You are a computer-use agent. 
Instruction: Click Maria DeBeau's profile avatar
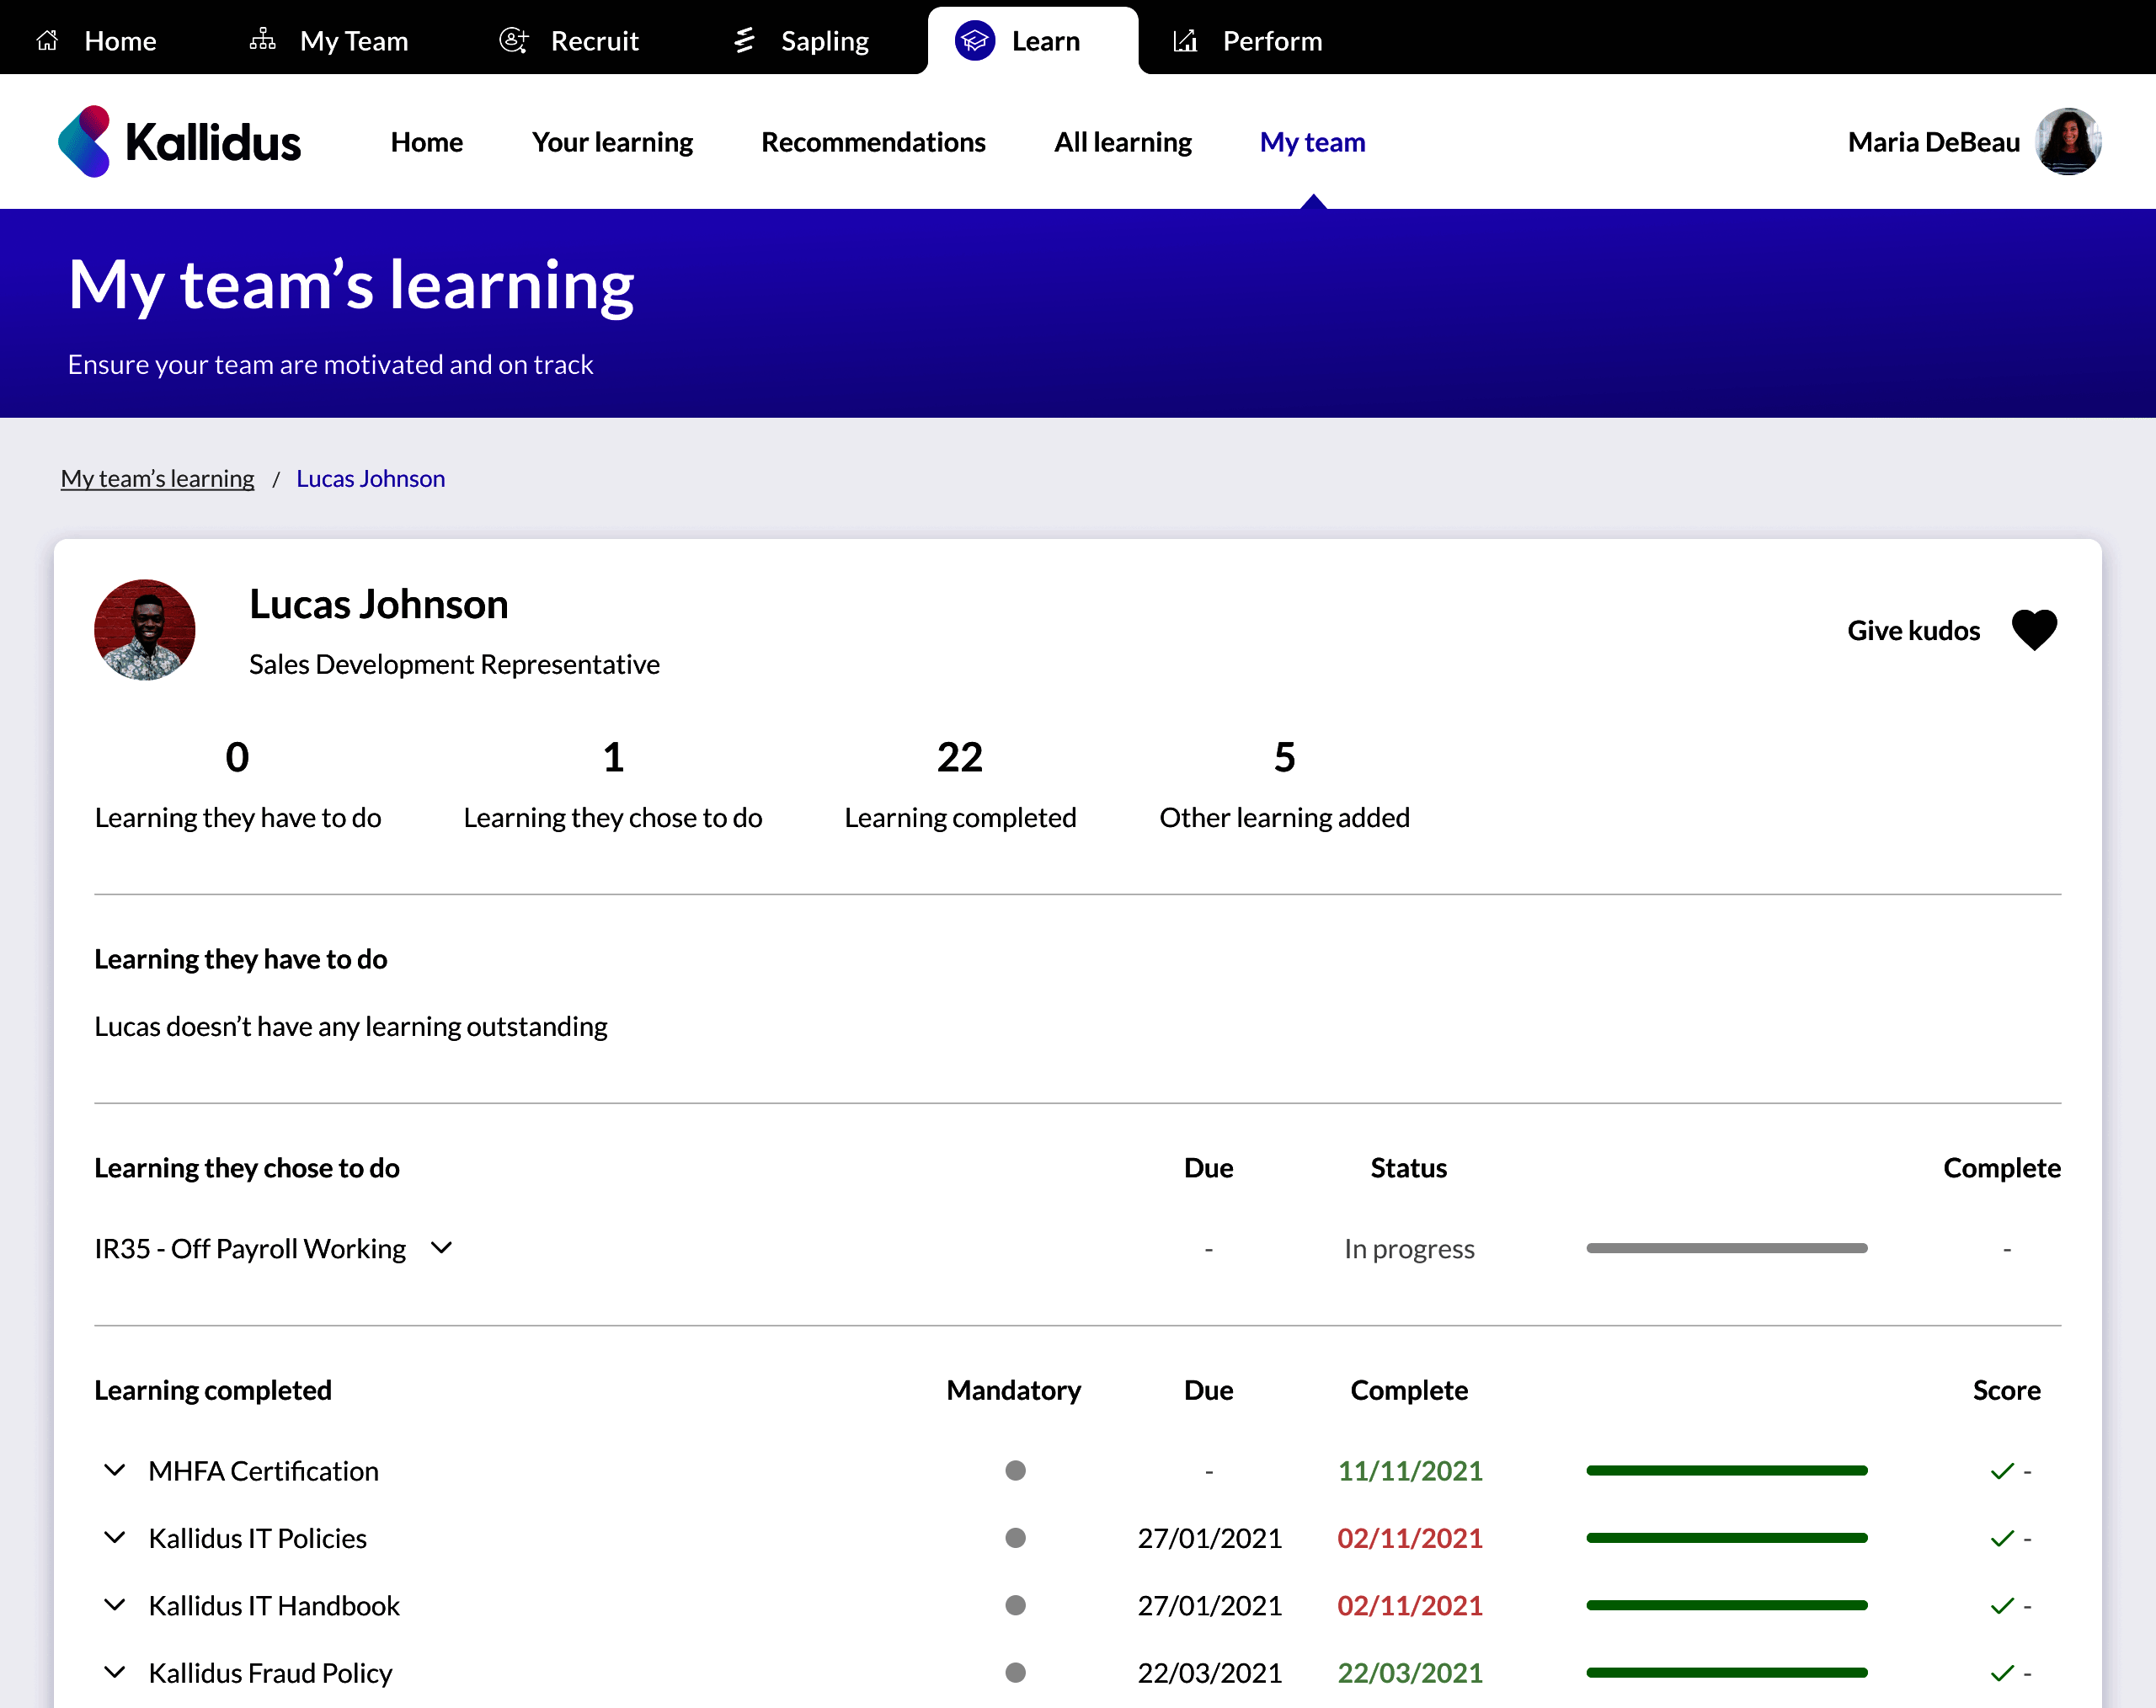click(x=2068, y=142)
